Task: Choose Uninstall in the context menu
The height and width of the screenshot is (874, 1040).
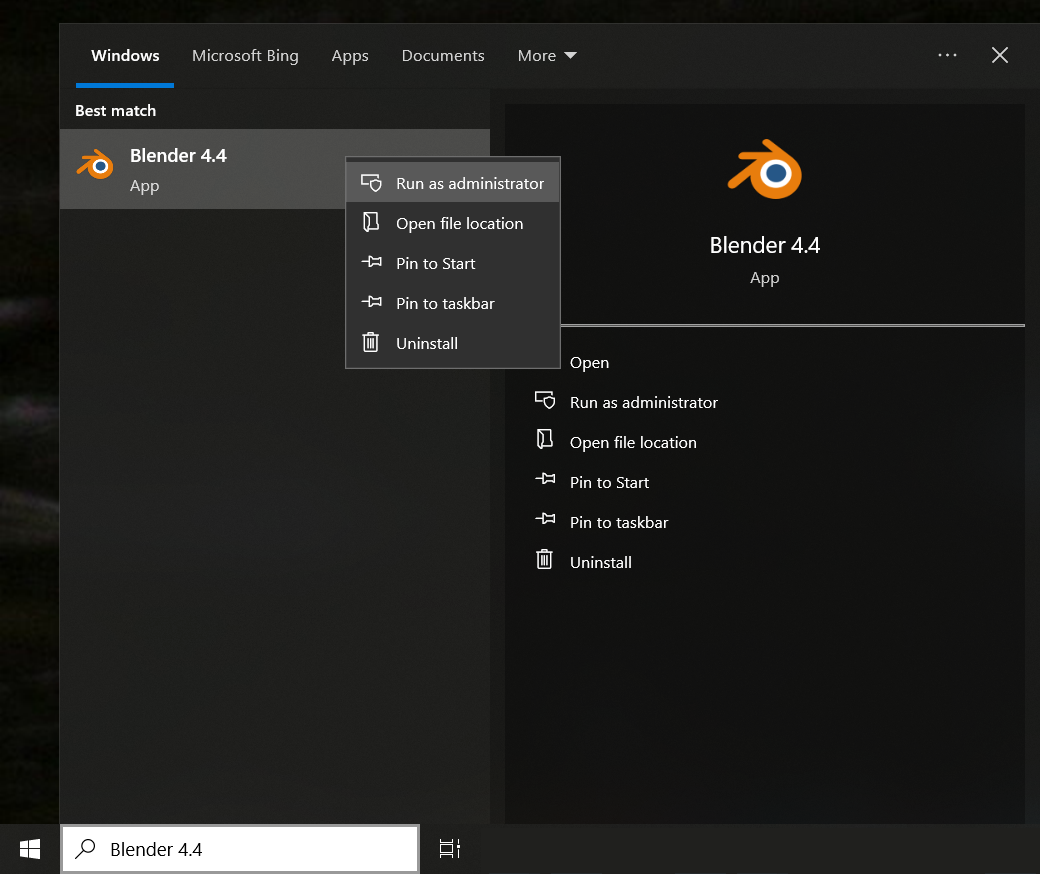Action: pyautogui.click(x=453, y=343)
